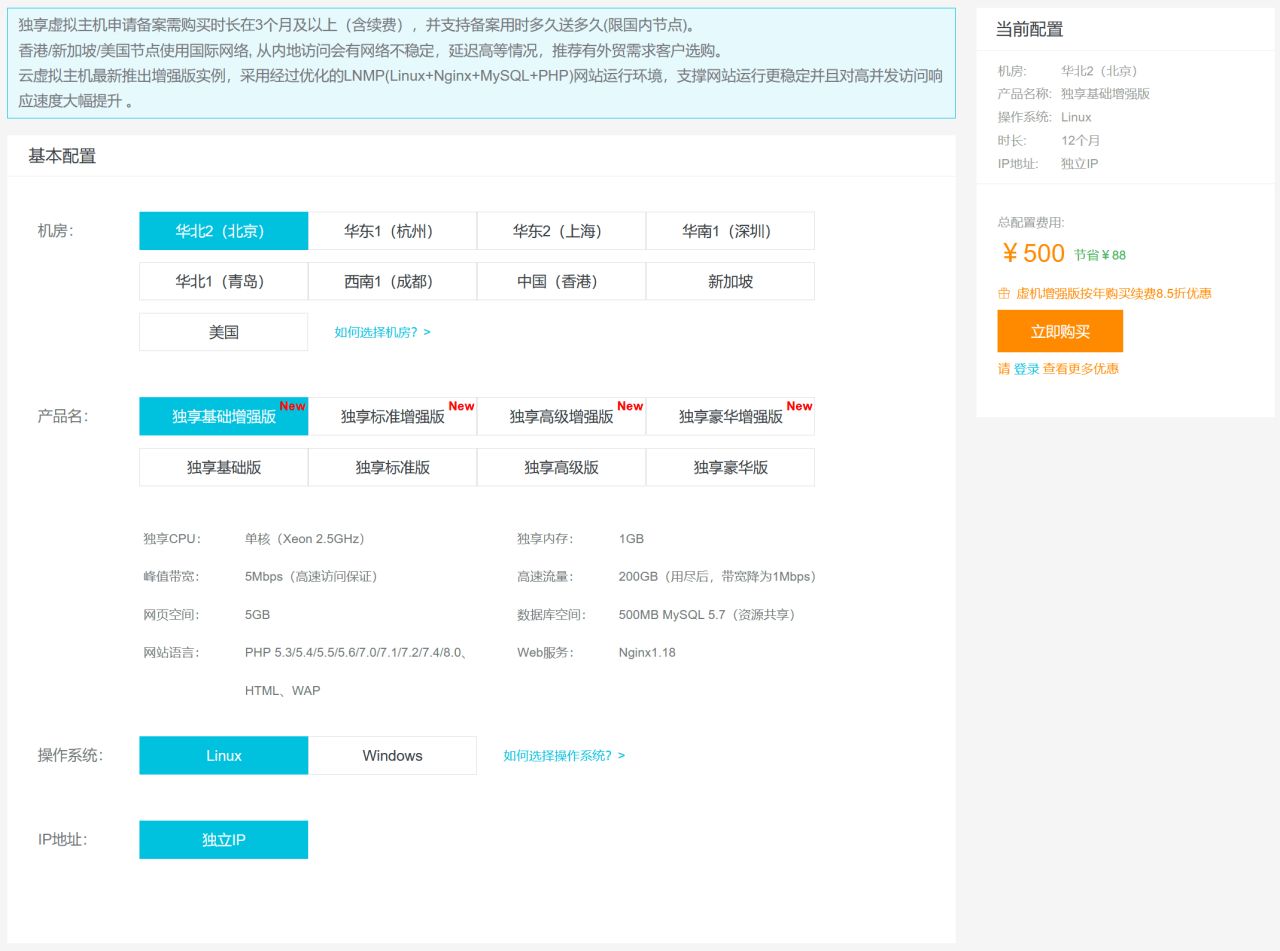Select the 新加坡 node

(x=729, y=281)
